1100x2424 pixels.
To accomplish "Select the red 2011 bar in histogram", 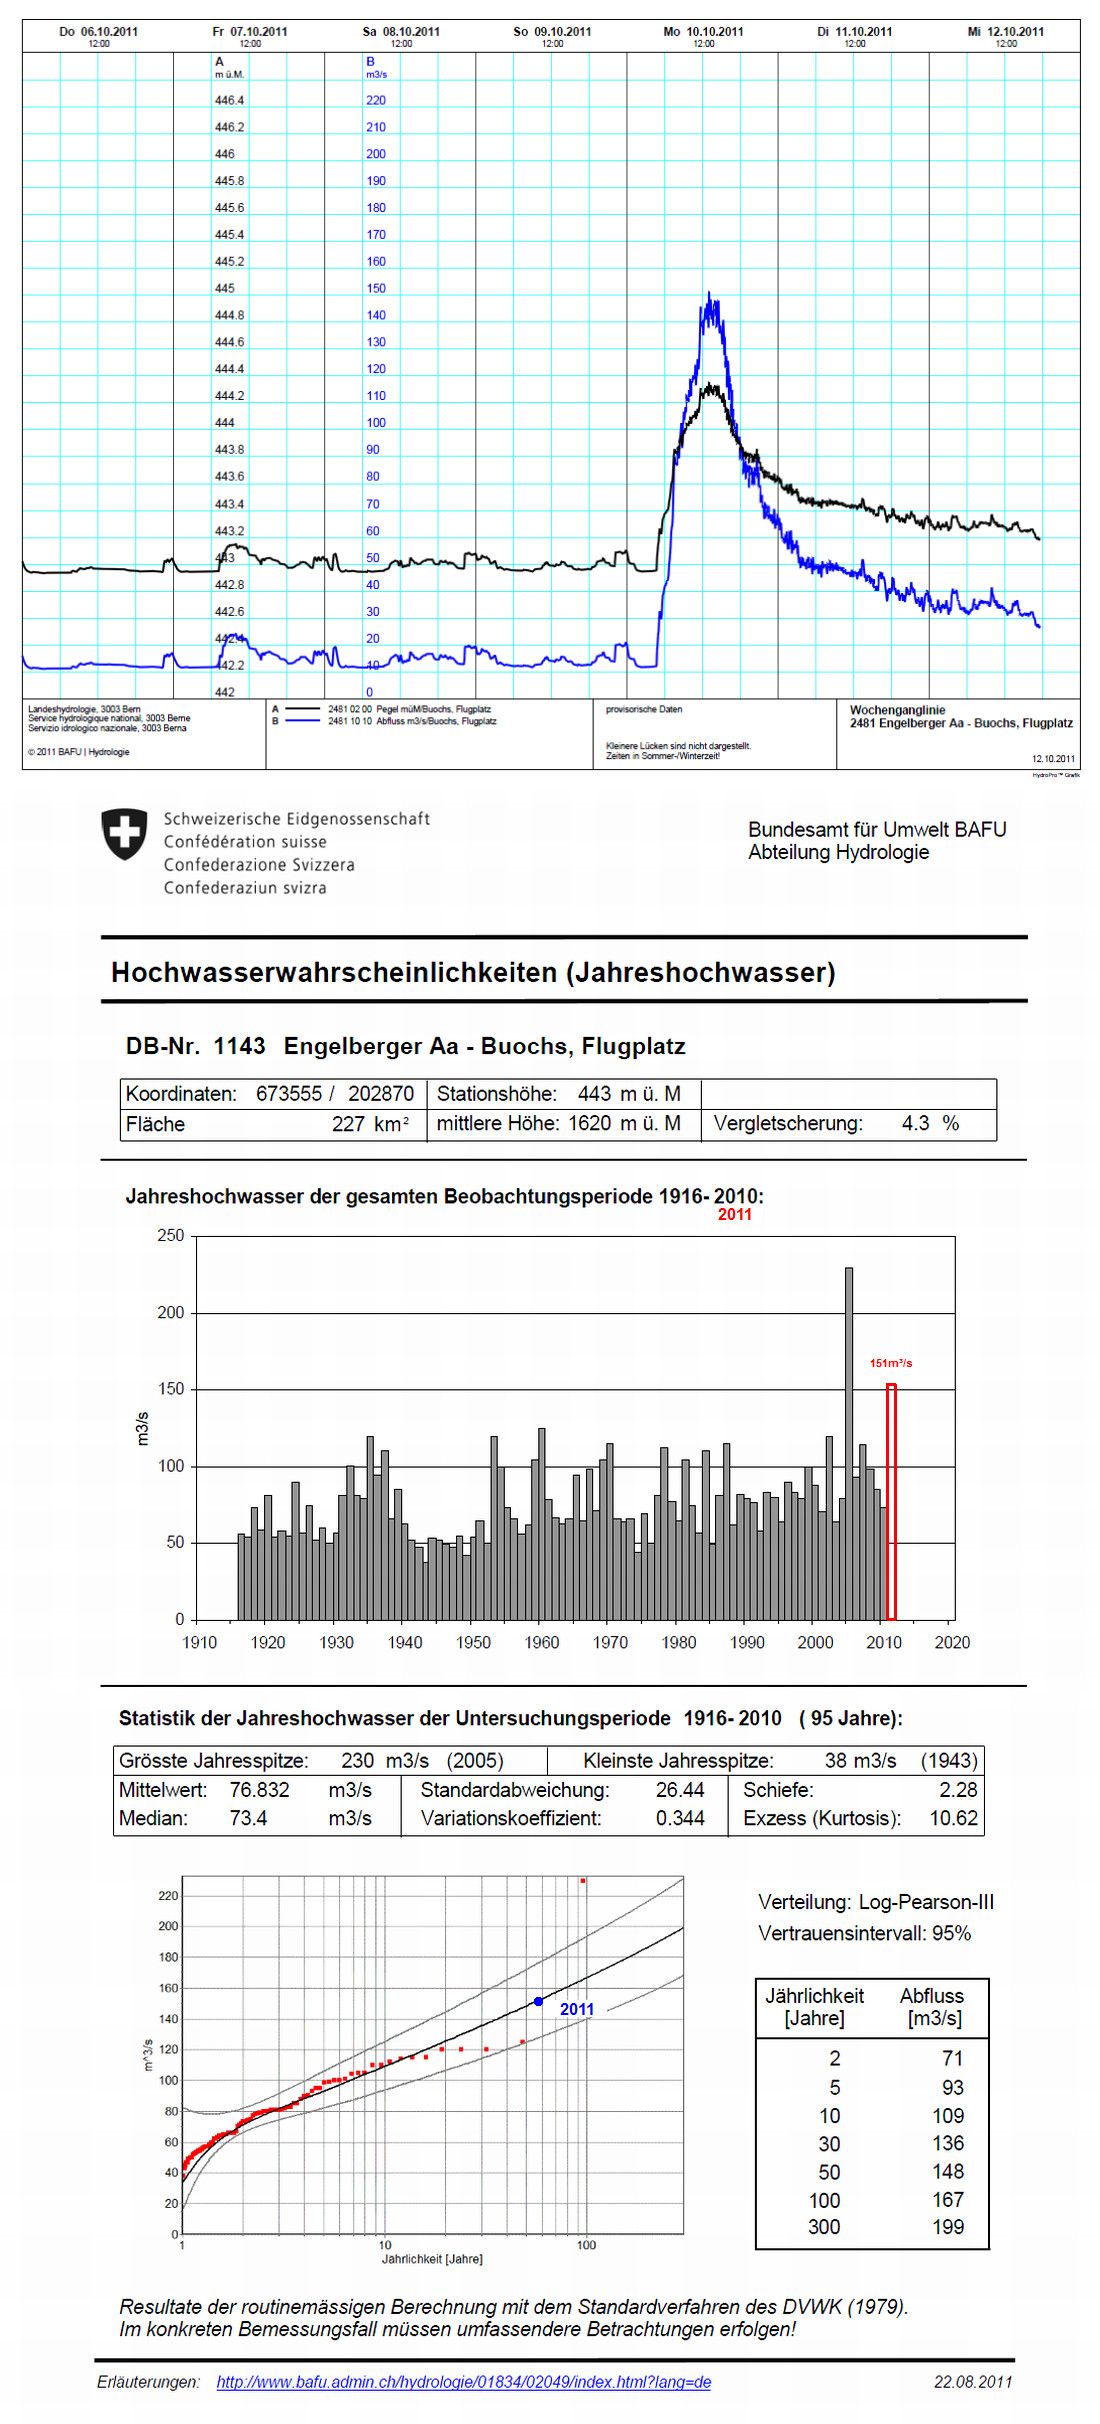I will (x=891, y=1502).
